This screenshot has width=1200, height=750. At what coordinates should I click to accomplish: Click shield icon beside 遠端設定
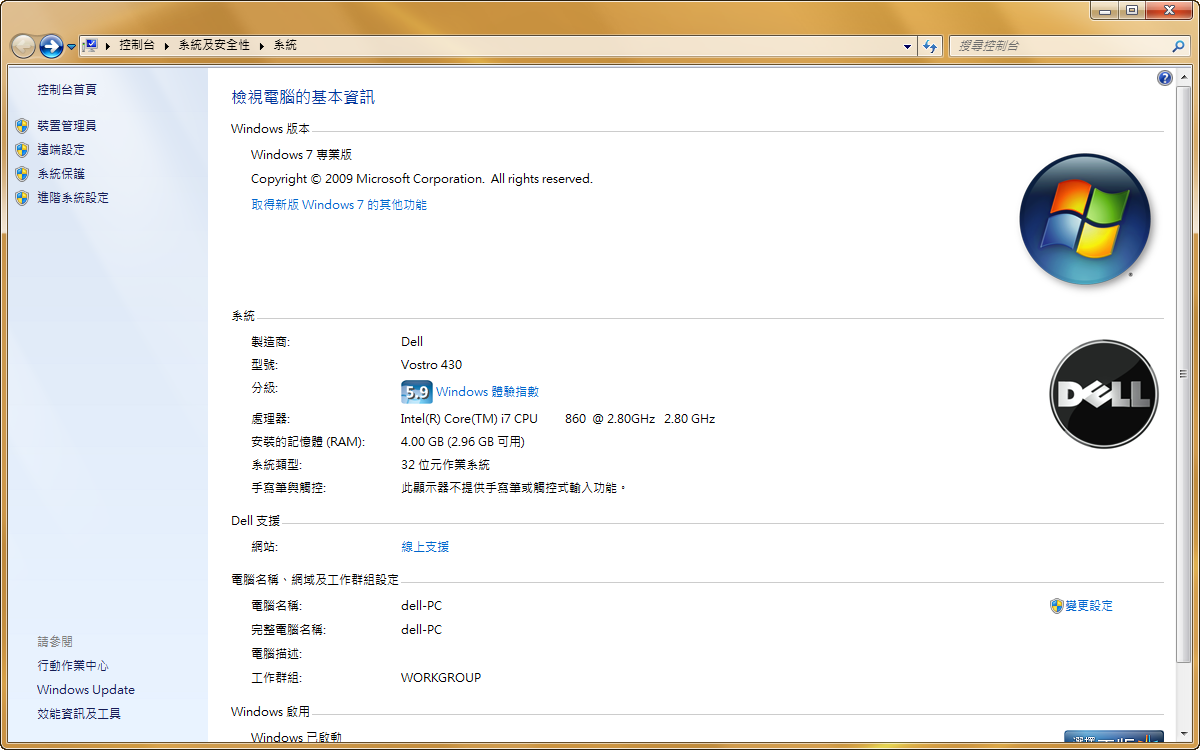pos(22,150)
